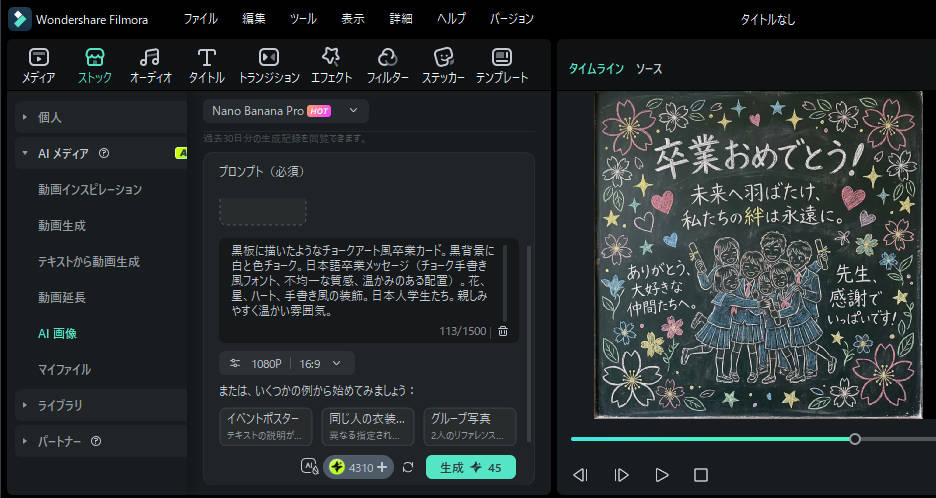Open the テンプレート templates panel
936x498 pixels.
coord(502,66)
